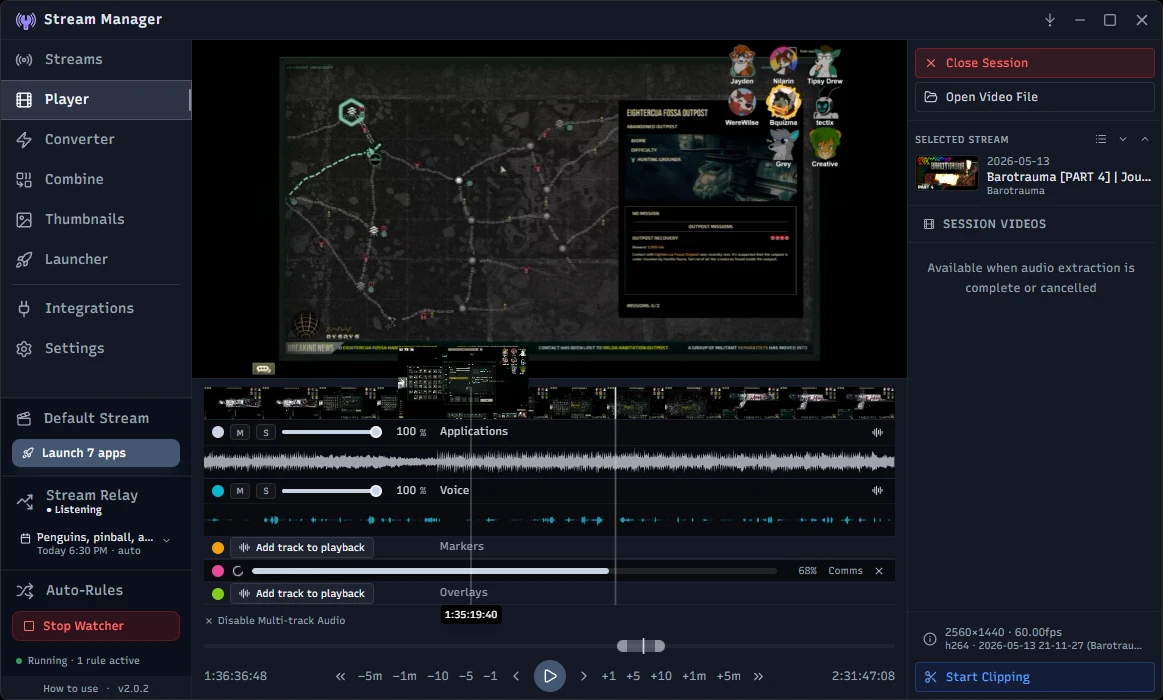The width and height of the screenshot is (1163, 700).
Task: Toggle the orange Markers track dot
Action: click(x=218, y=548)
